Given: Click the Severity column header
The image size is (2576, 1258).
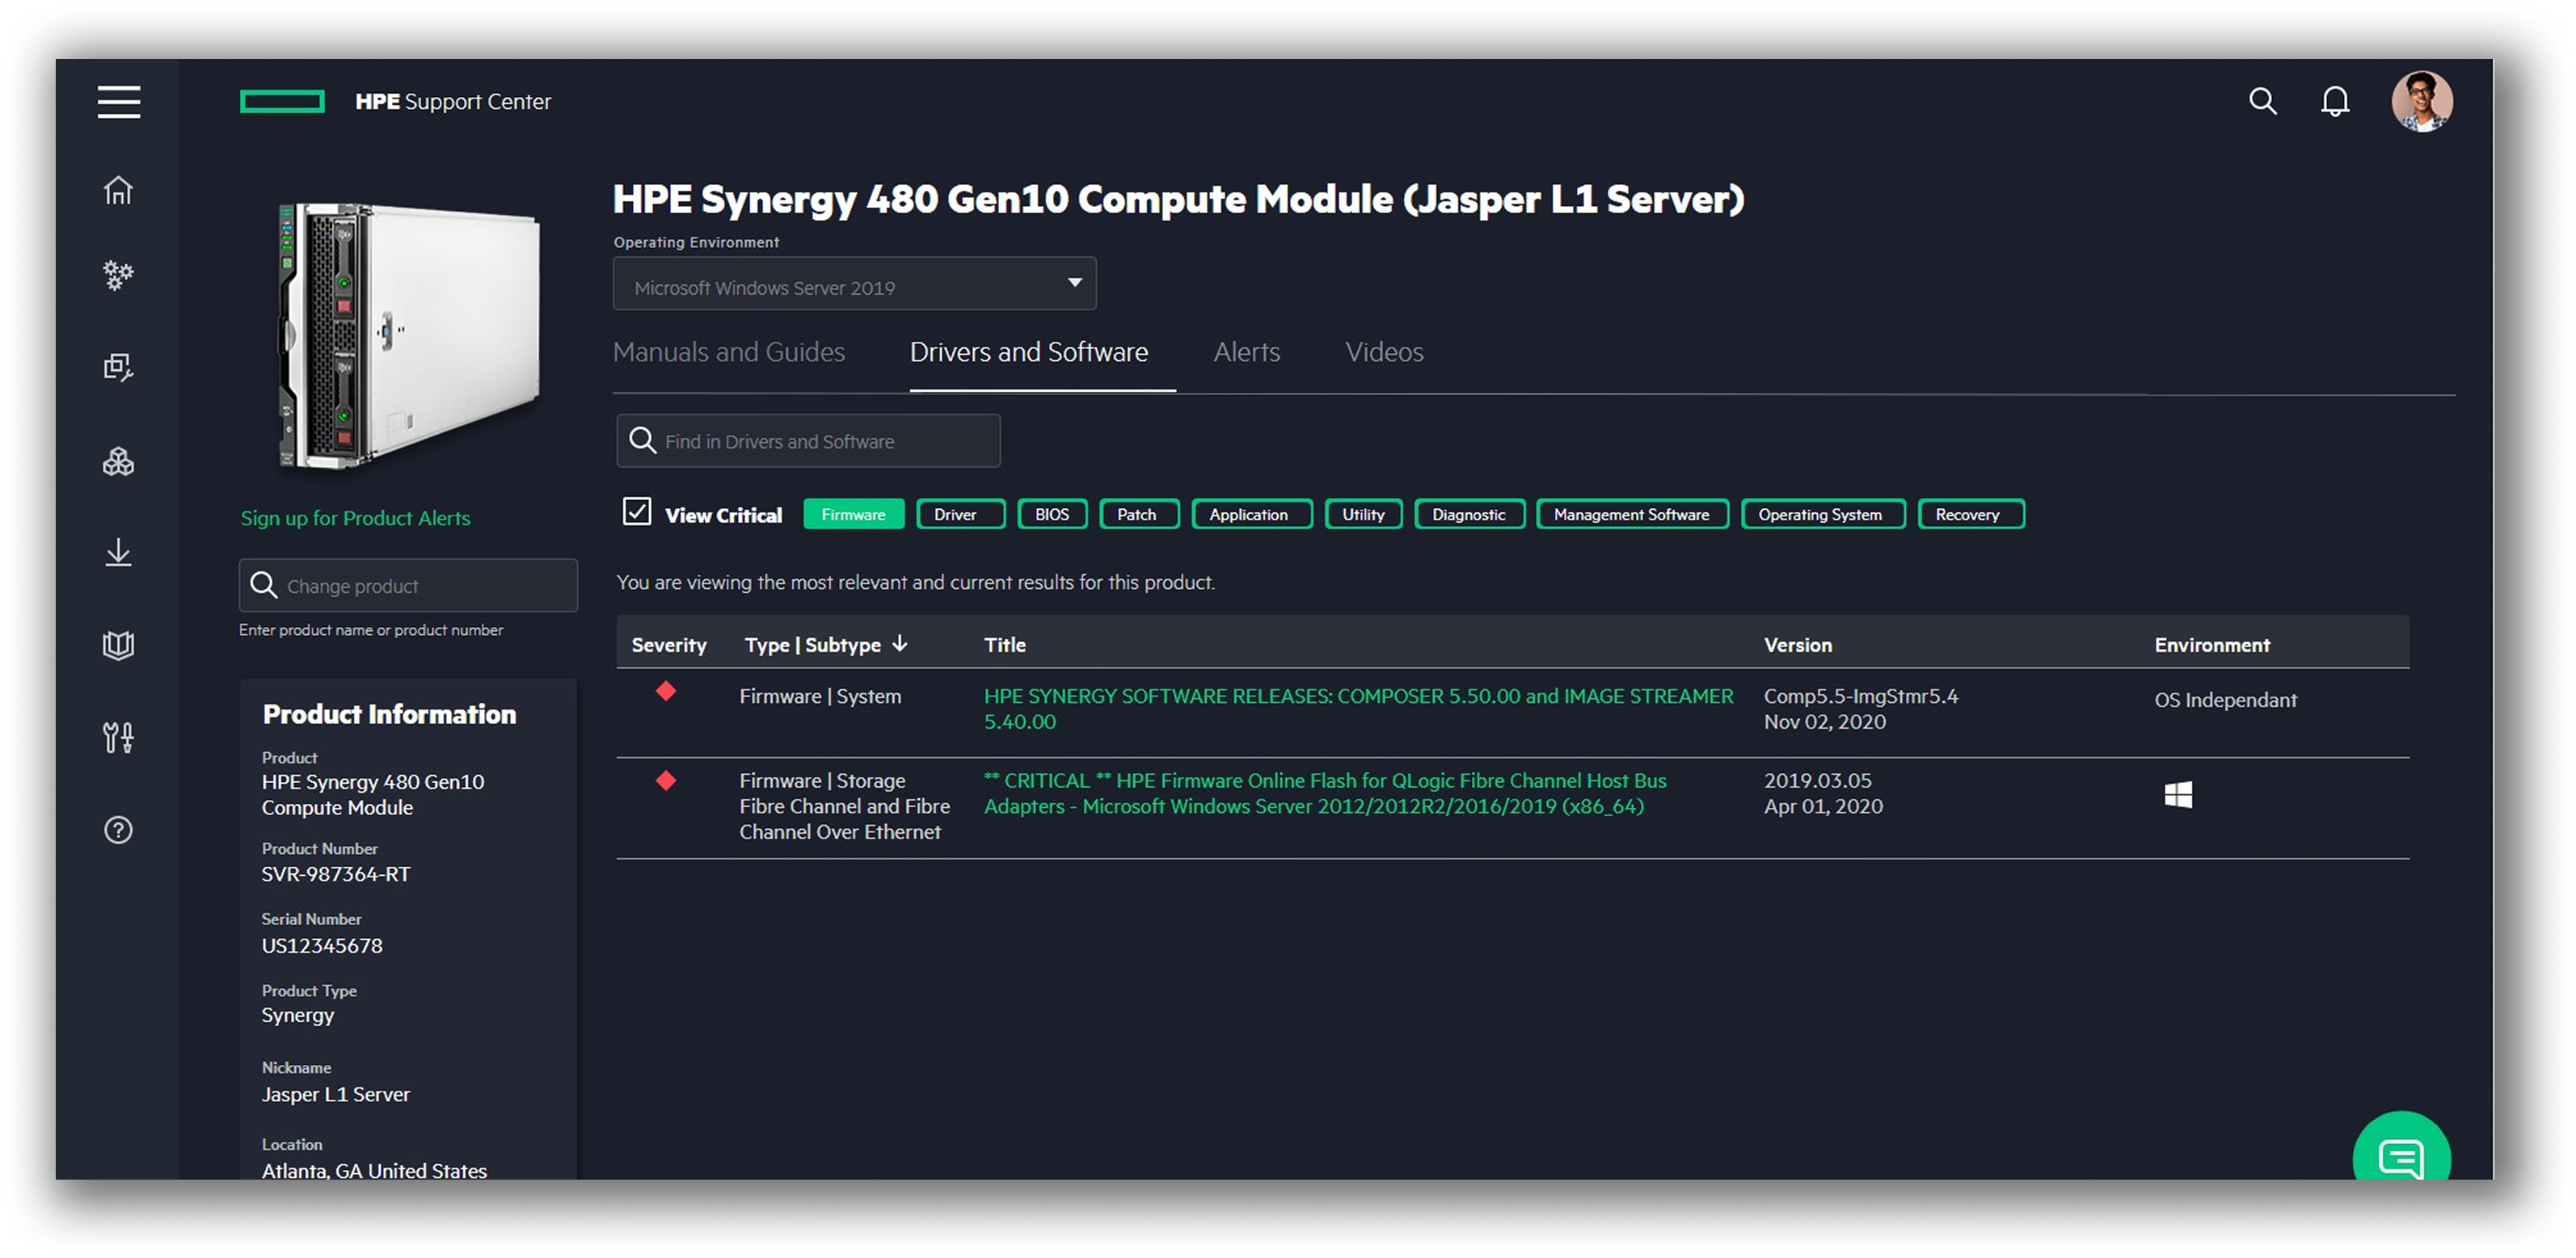Looking at the screenshot, I should (668, 645).
